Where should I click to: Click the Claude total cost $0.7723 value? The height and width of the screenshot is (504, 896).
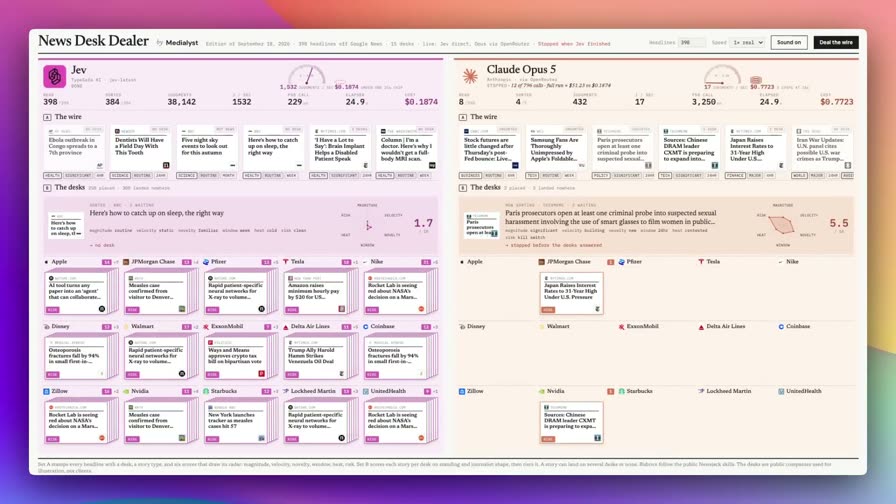(837, 102)
